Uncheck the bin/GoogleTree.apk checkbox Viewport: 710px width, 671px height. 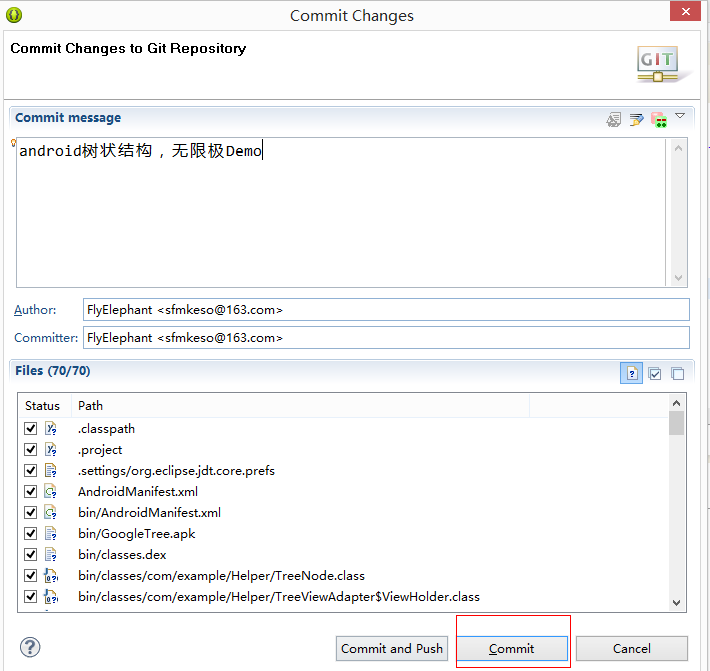pyautogui.click(x=30, y=533)
